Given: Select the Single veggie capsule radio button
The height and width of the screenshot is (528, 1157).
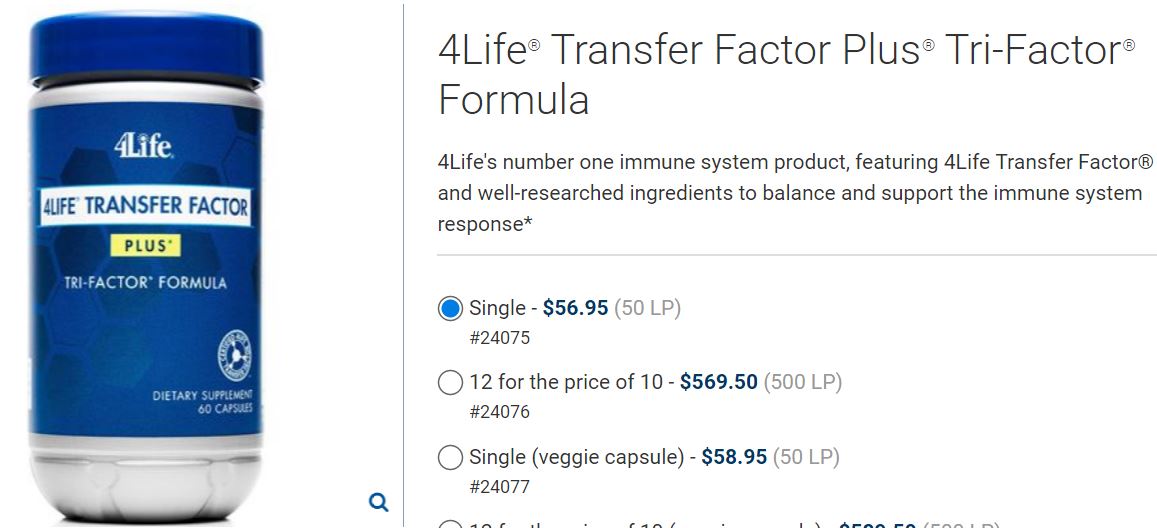Looking at the screenshot, I should click(x=450, y=457).
